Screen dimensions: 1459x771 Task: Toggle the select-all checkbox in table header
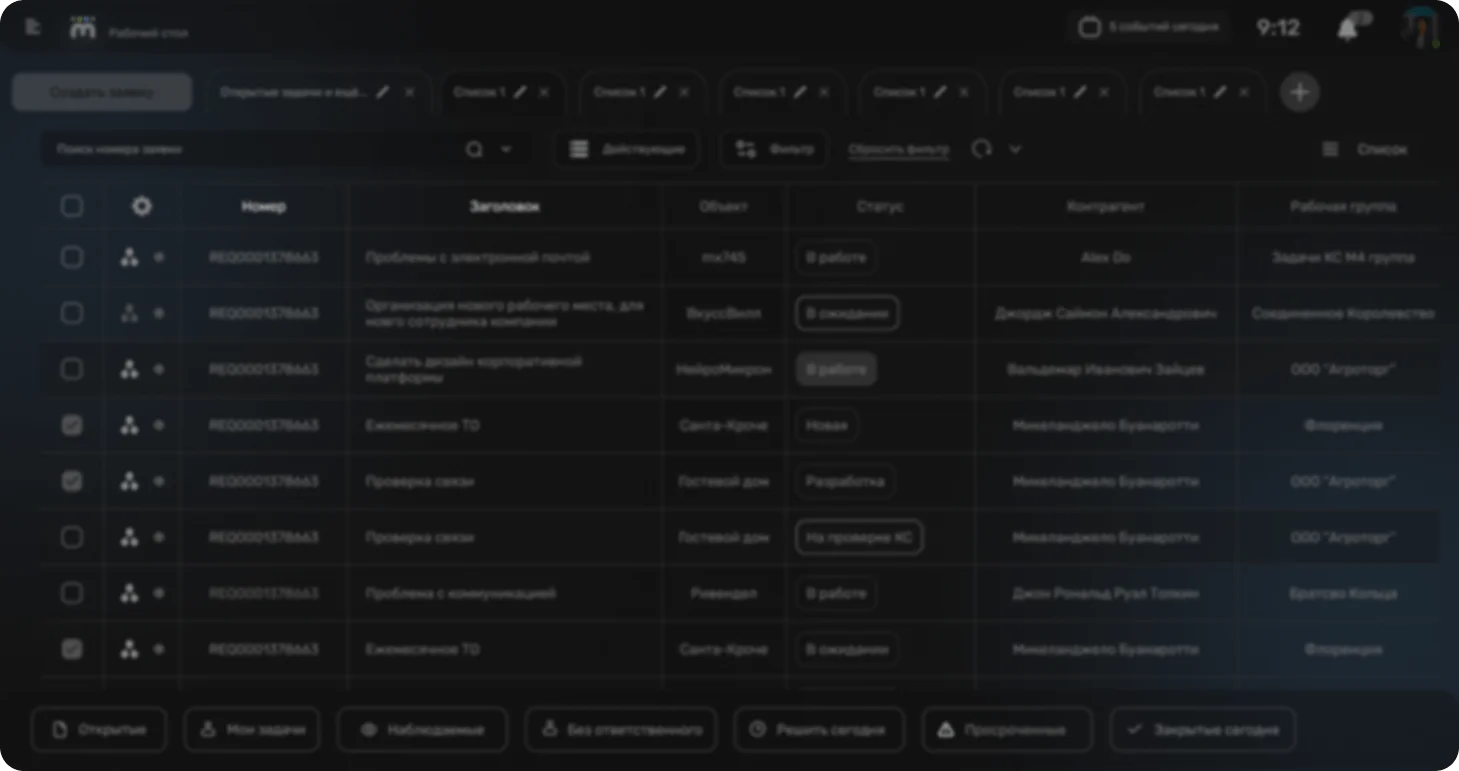72,206
